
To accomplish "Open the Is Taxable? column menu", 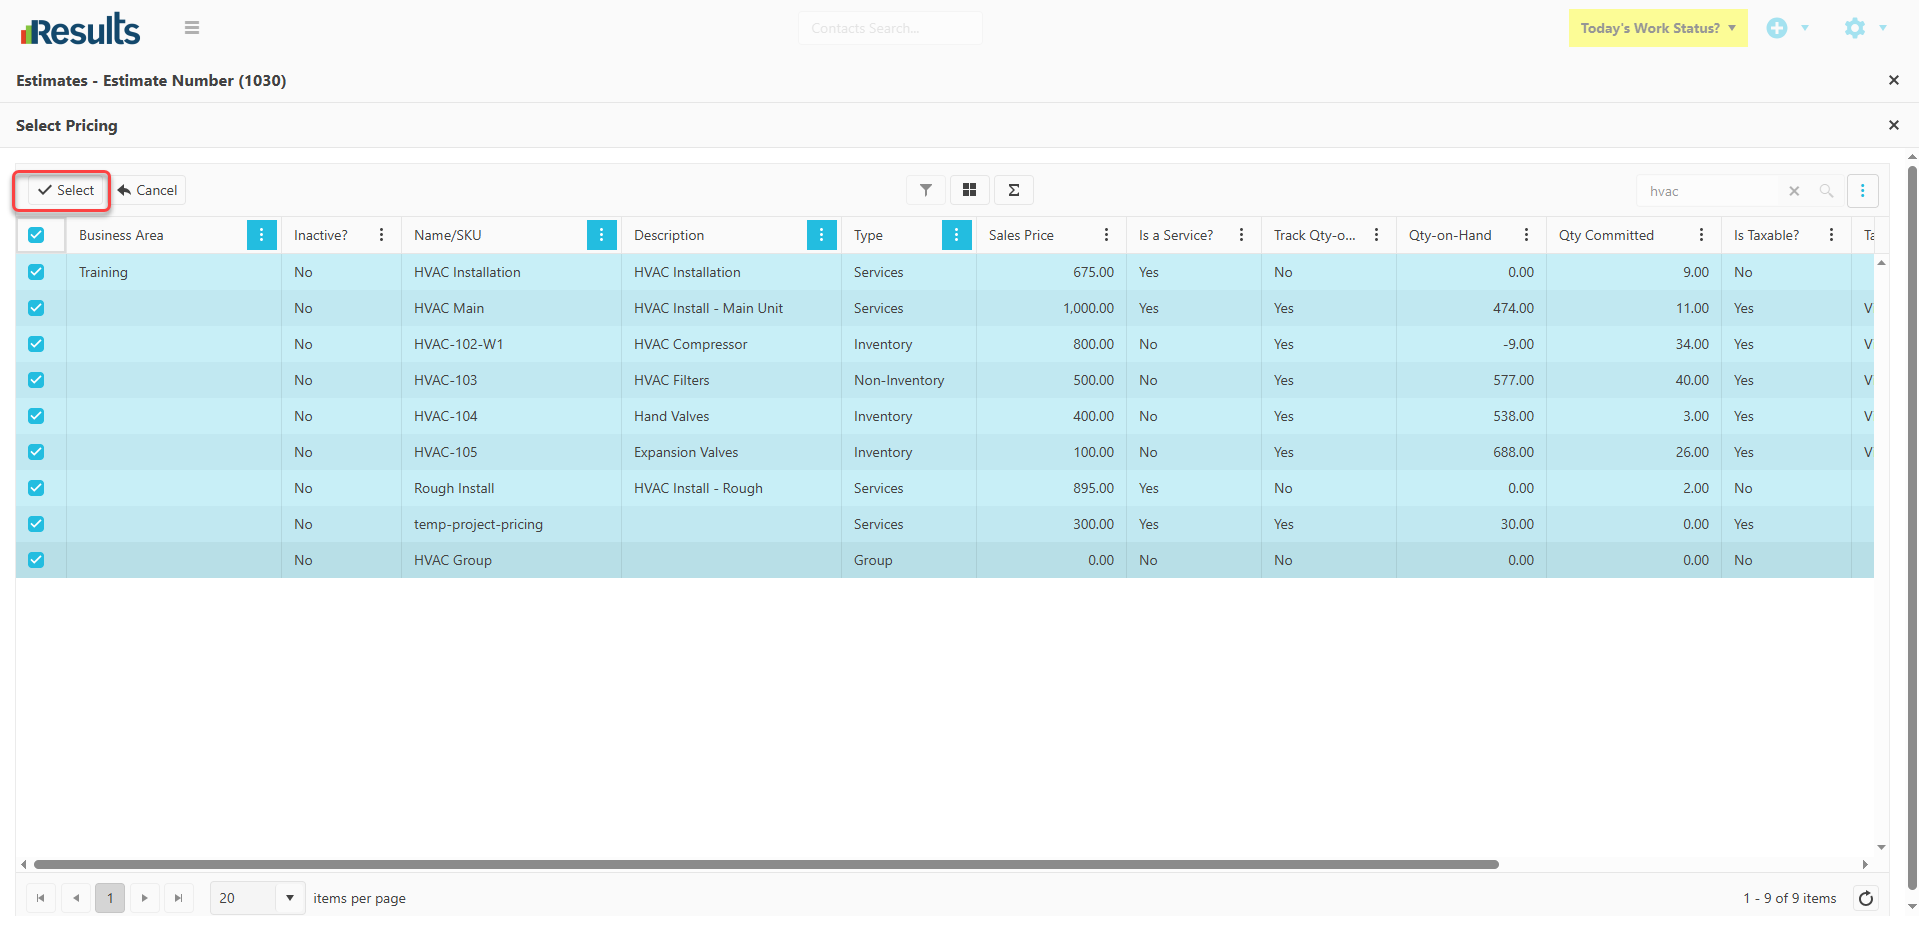I will pos(1831,235).
